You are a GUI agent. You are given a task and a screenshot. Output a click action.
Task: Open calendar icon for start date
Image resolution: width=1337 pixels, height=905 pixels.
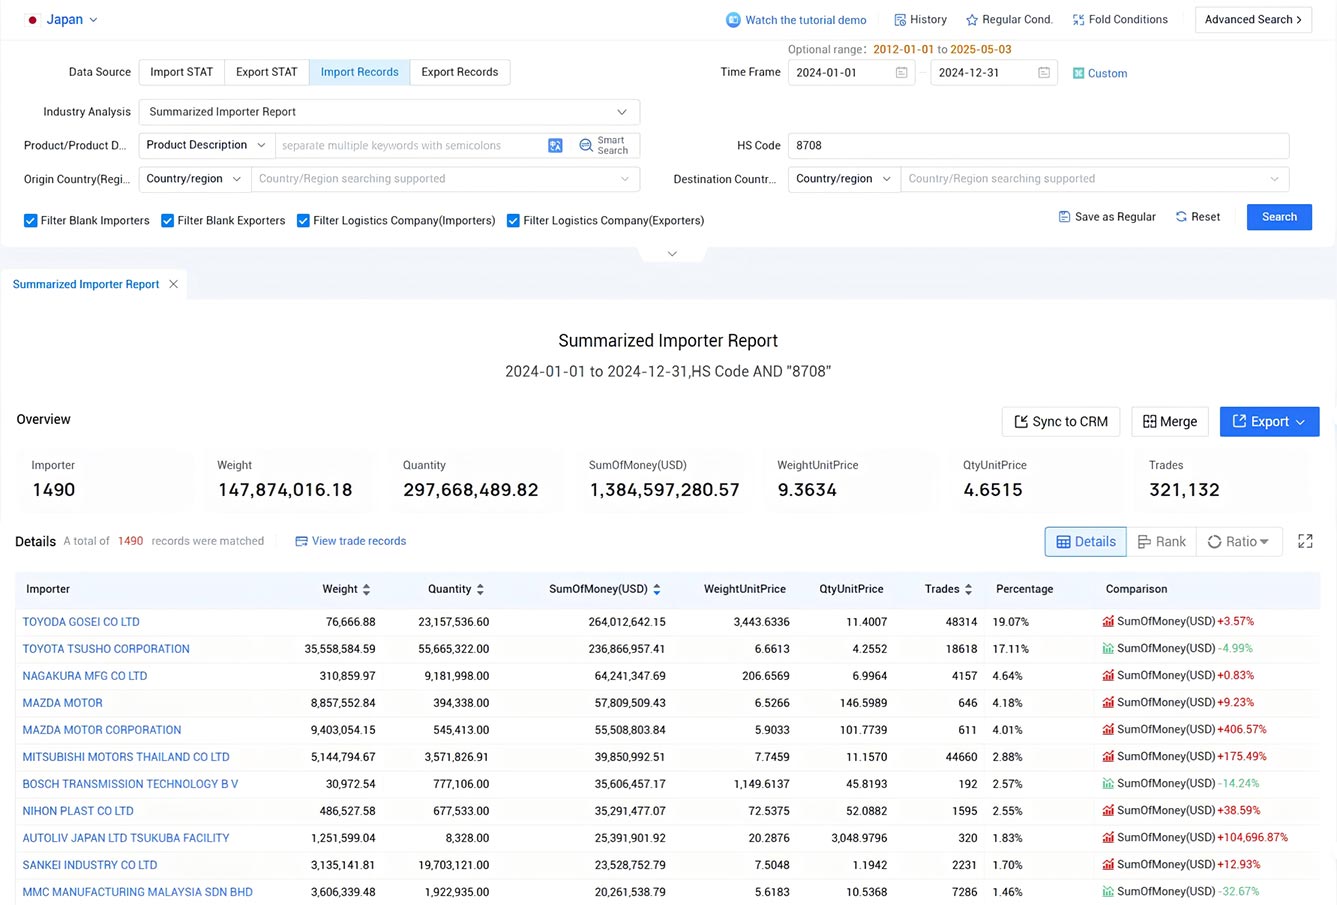901,73
